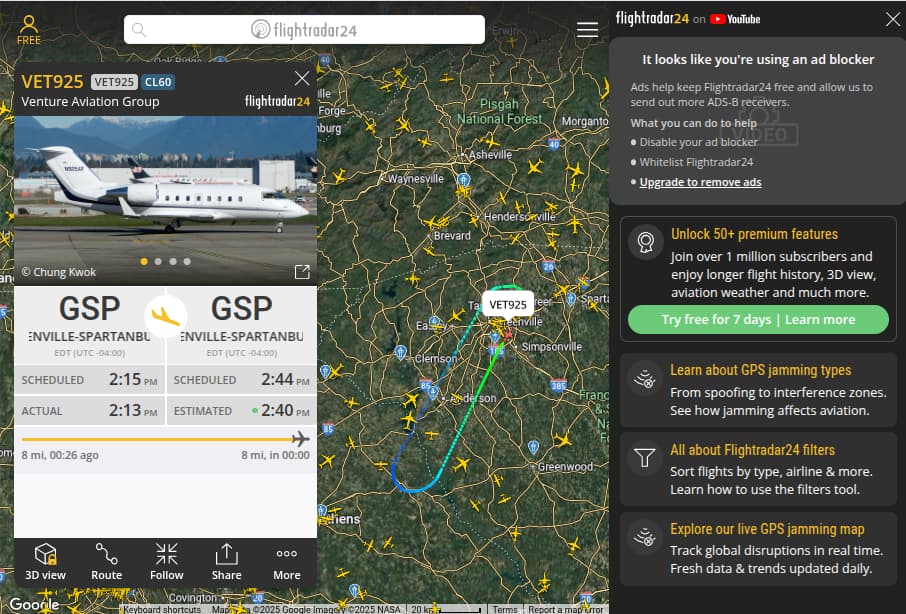The width and height of the screenshot is (906, 614).
Task: Select the second photo carousel dot
Action: (x=158, y=262)
